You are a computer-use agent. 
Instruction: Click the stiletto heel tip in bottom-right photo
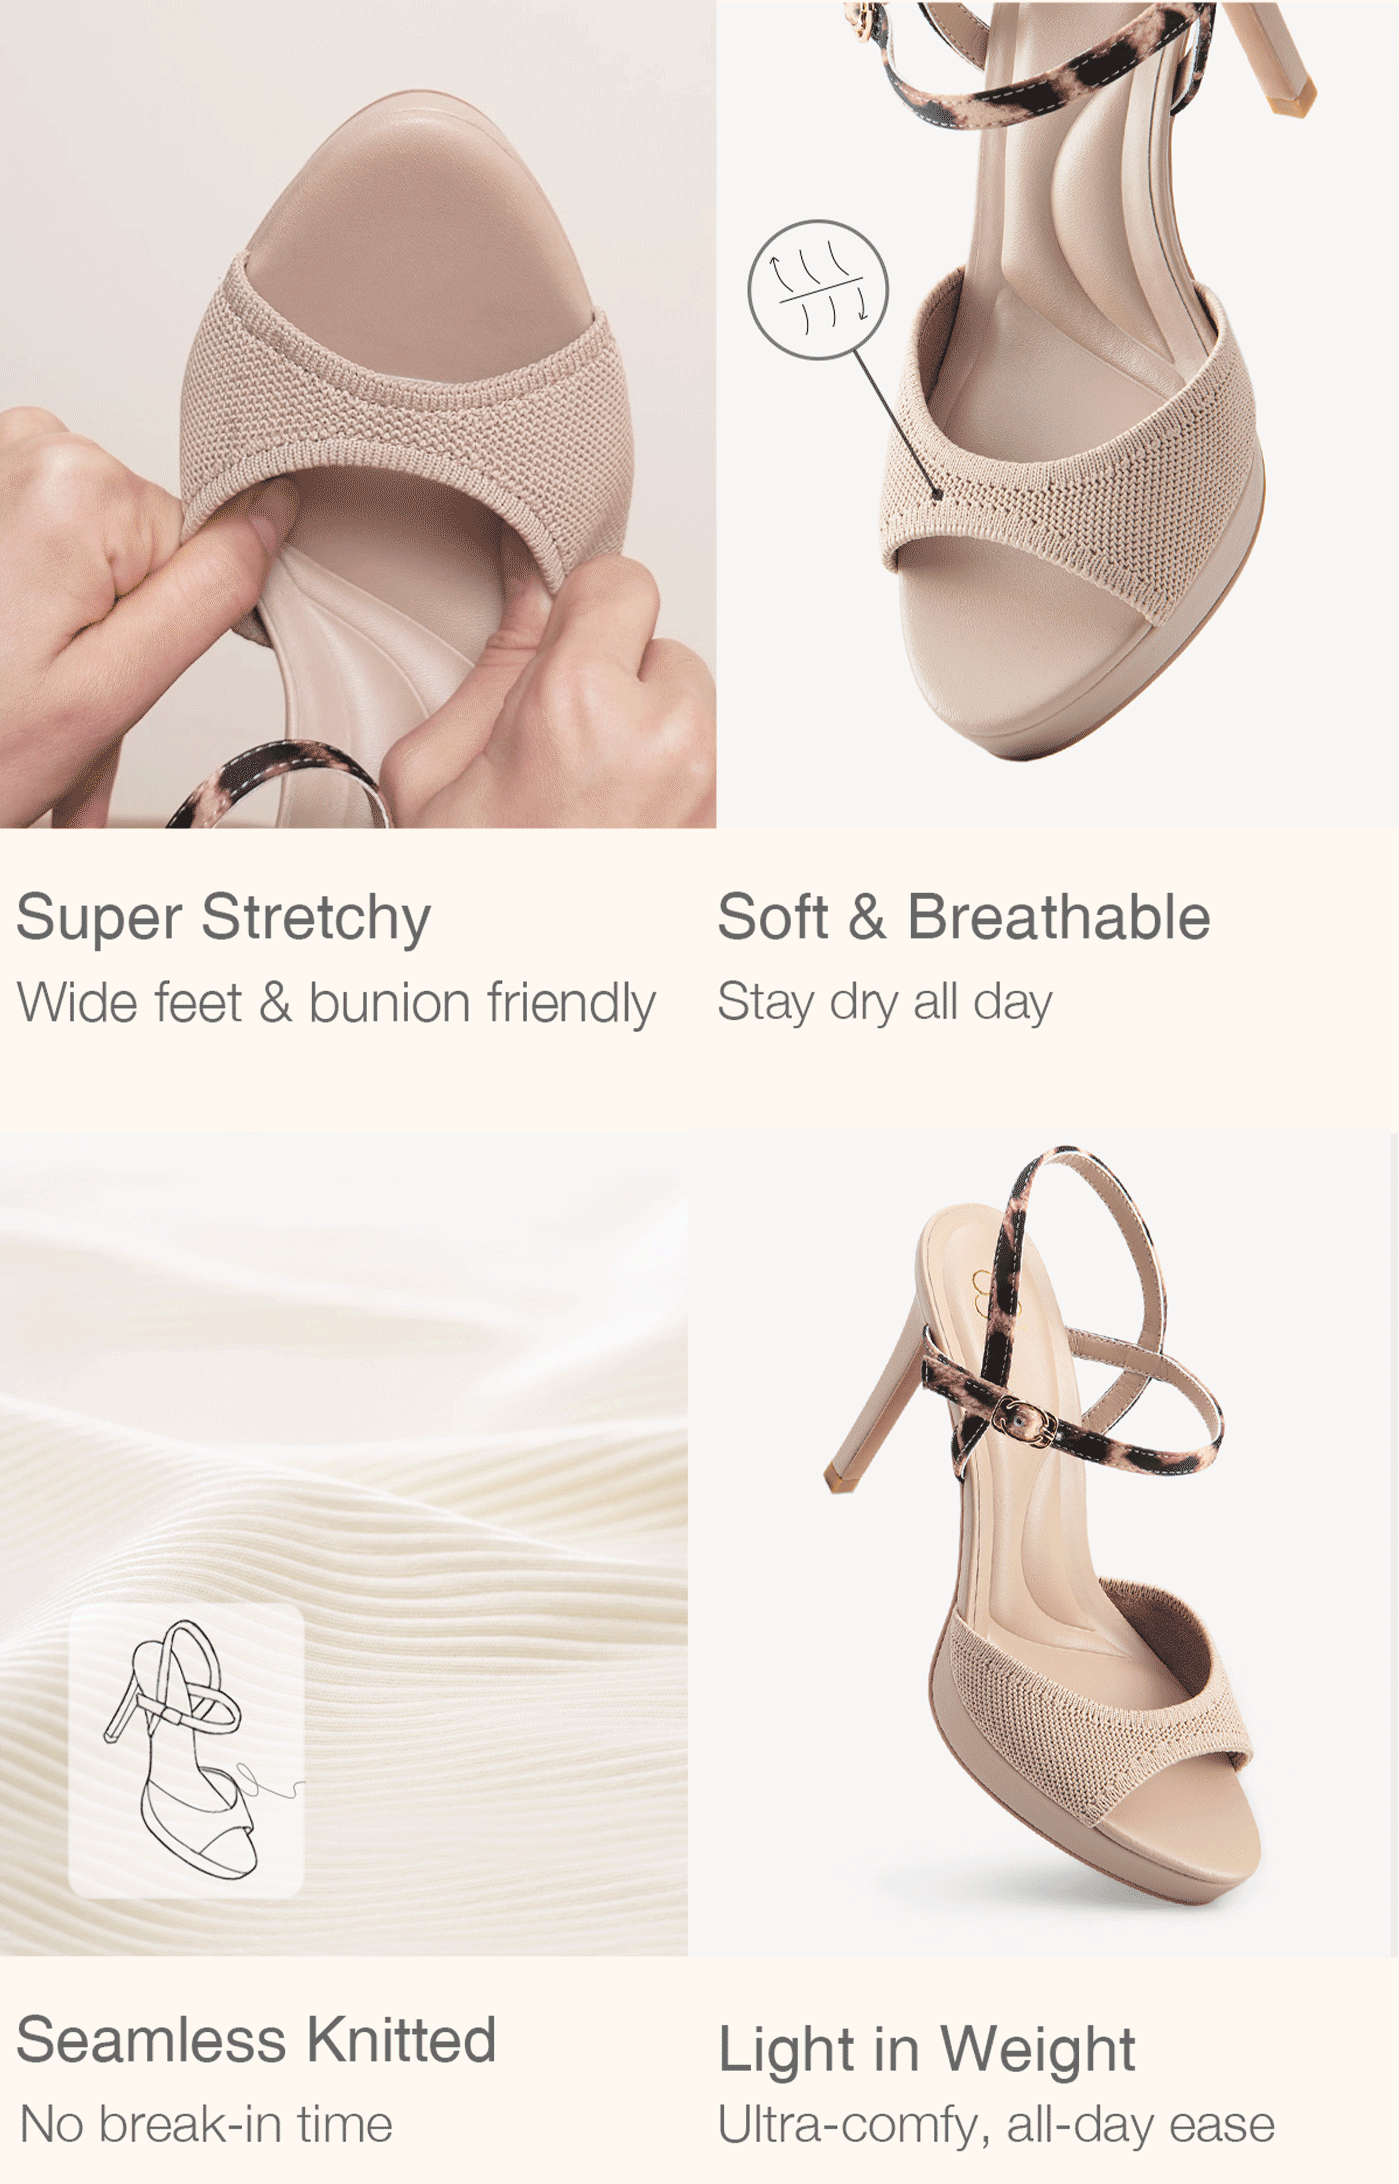[x=838, y=1478]
